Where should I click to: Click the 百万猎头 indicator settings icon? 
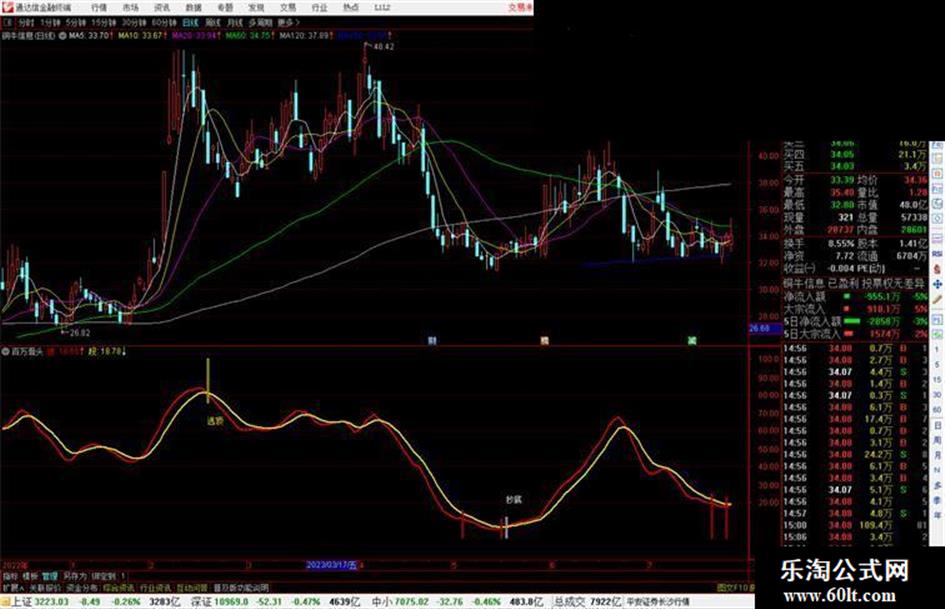click(5, 351)
